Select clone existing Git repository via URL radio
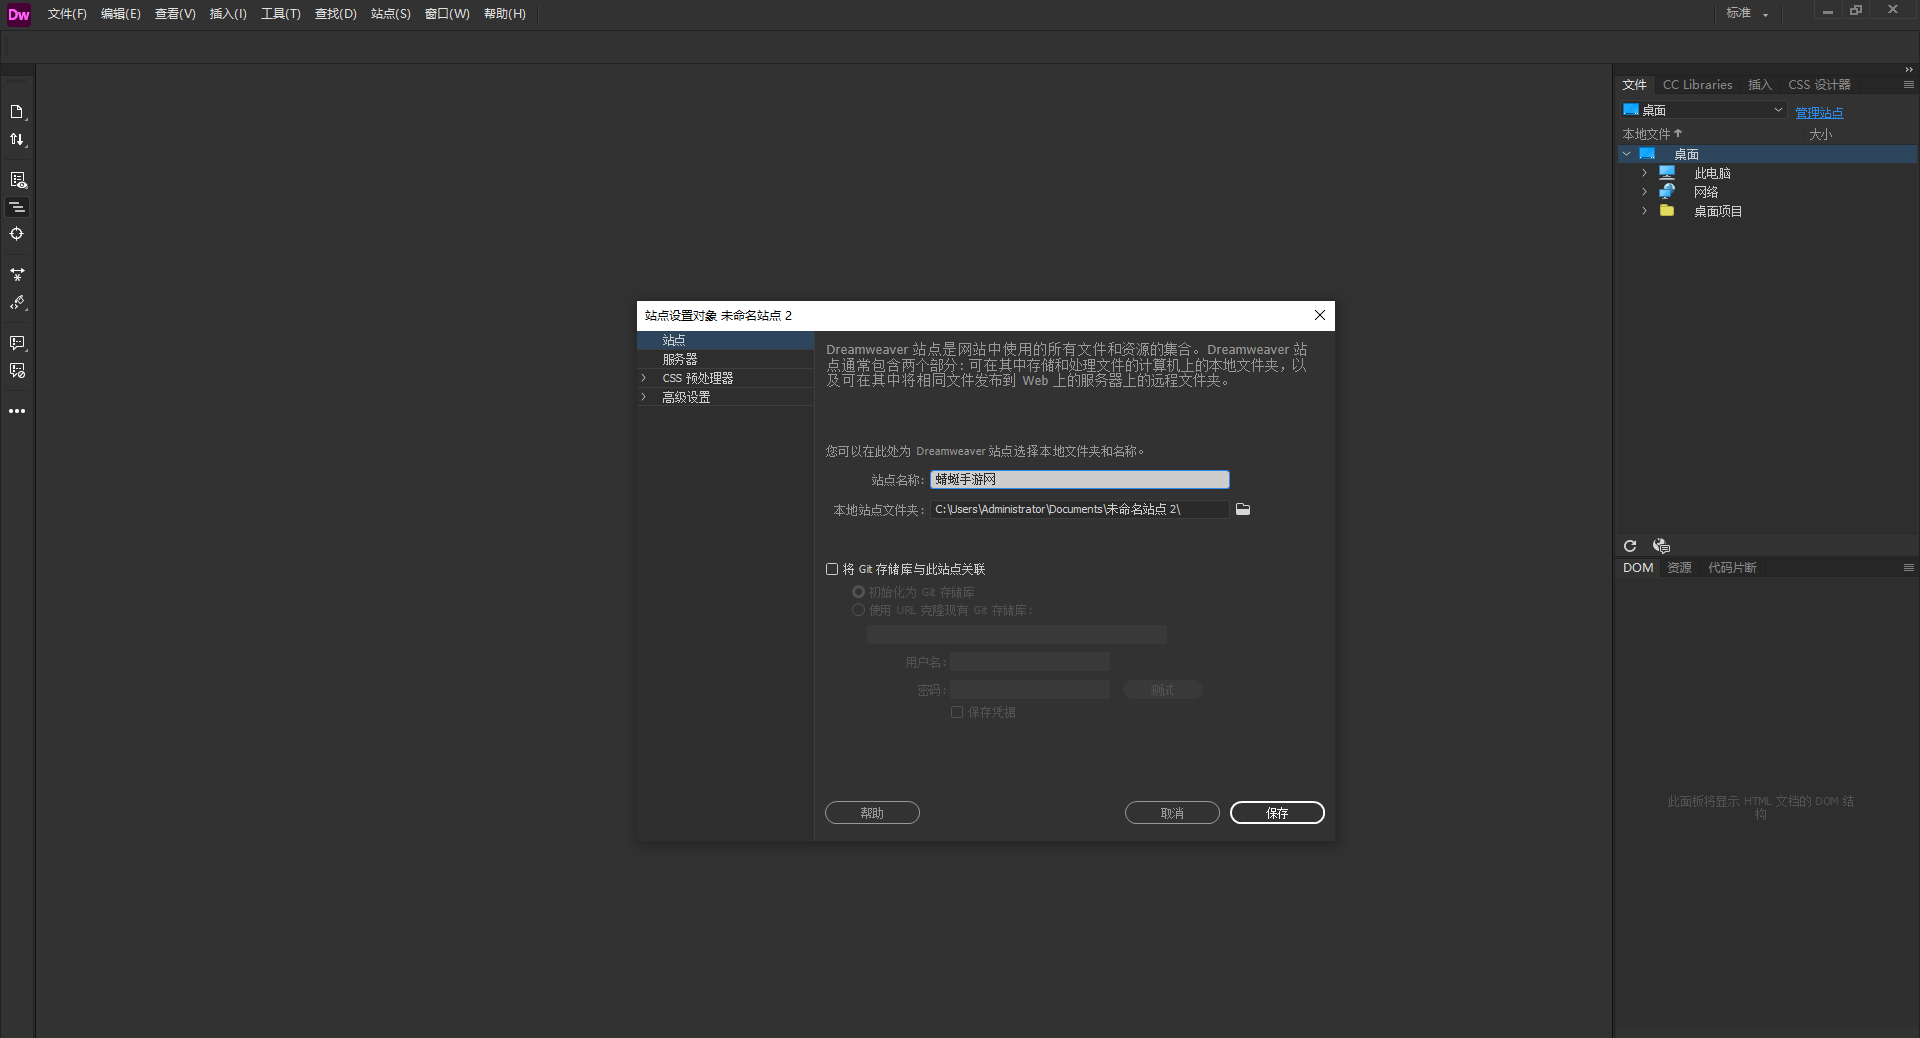Screen dimensions: 1920x1038 (858, 610)
